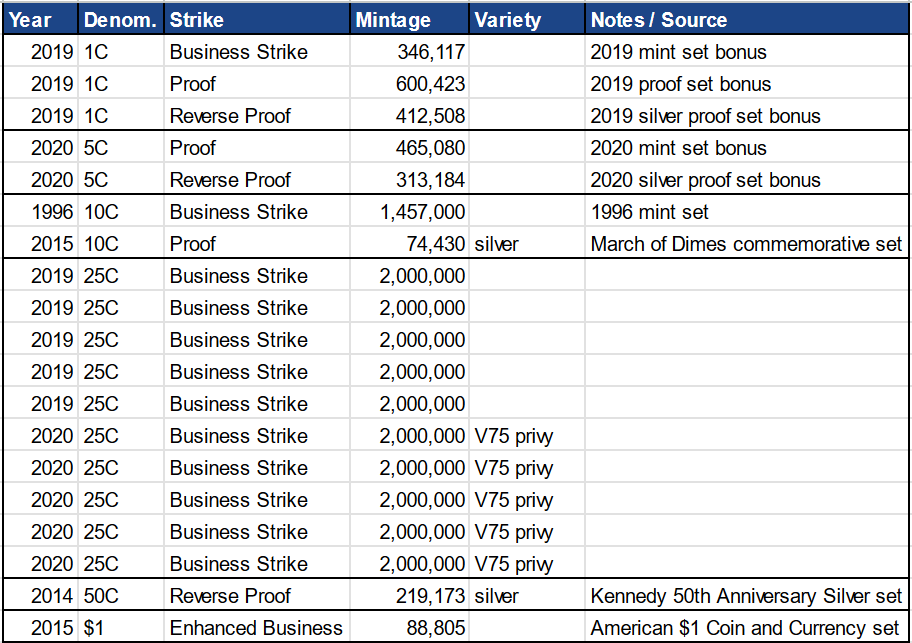Select the Kennedy 50th Anniversary Silver set cell
Screen dimensions: 912x643
(746, 596)
